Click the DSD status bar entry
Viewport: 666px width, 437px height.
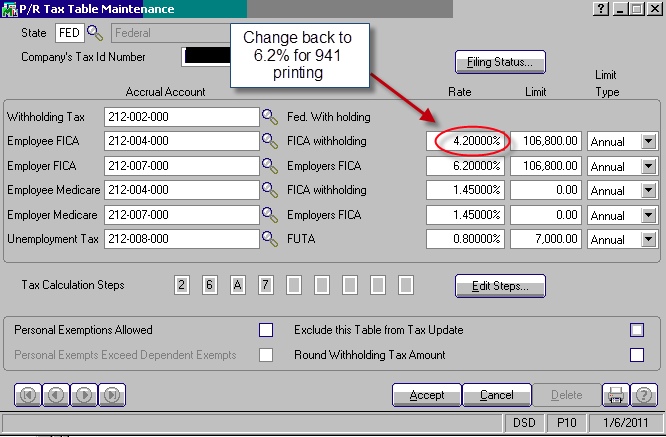tap(524, 423)
